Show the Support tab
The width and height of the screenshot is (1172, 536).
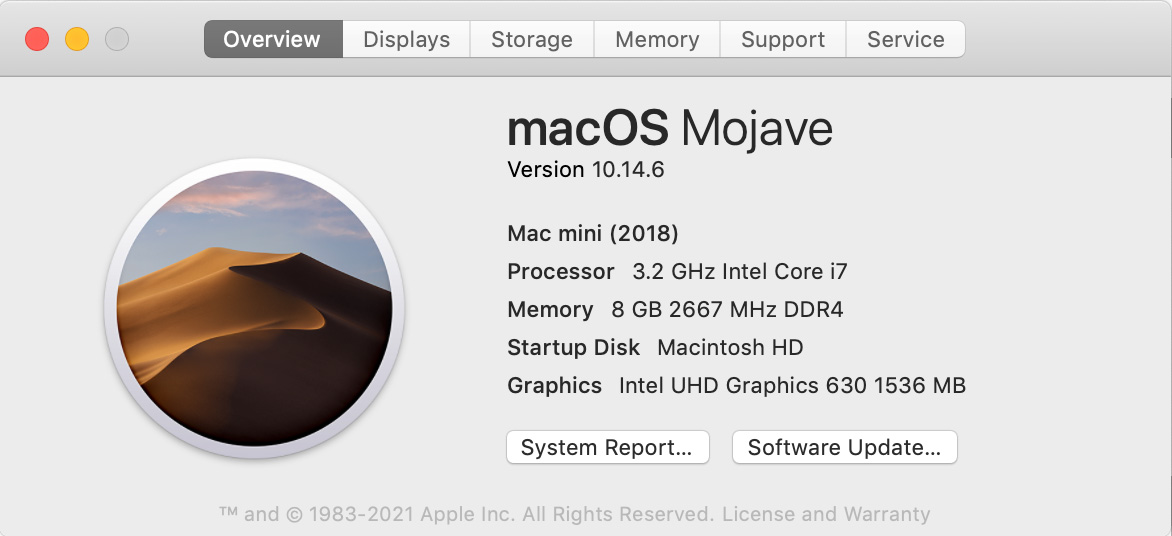coord(783,39)
